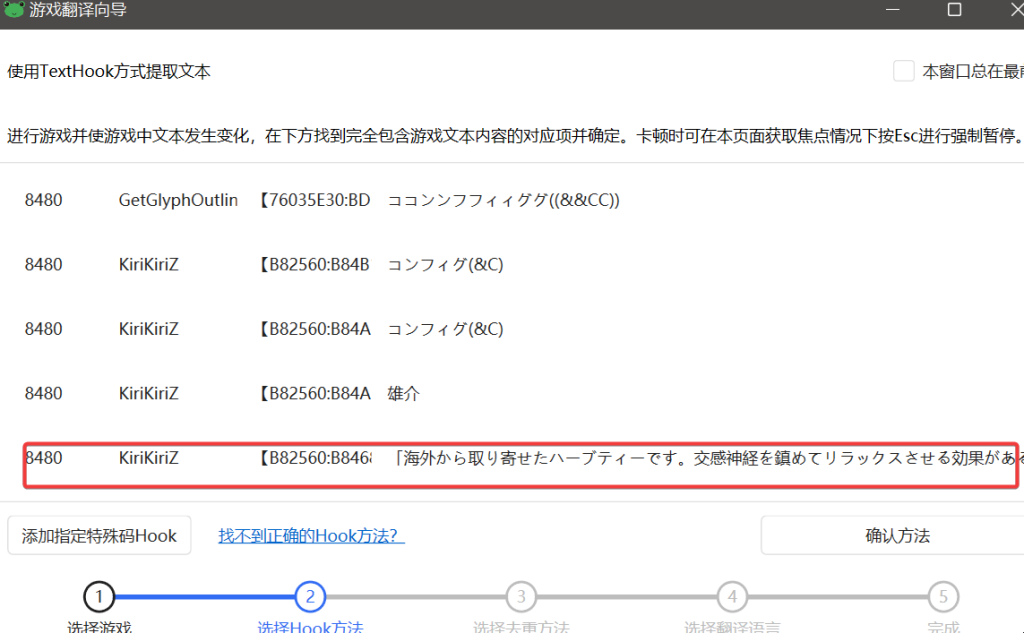Click the 游戏翻译向导 window title text
This screenshot has width=1024, height=633.
tap(79, 10)
